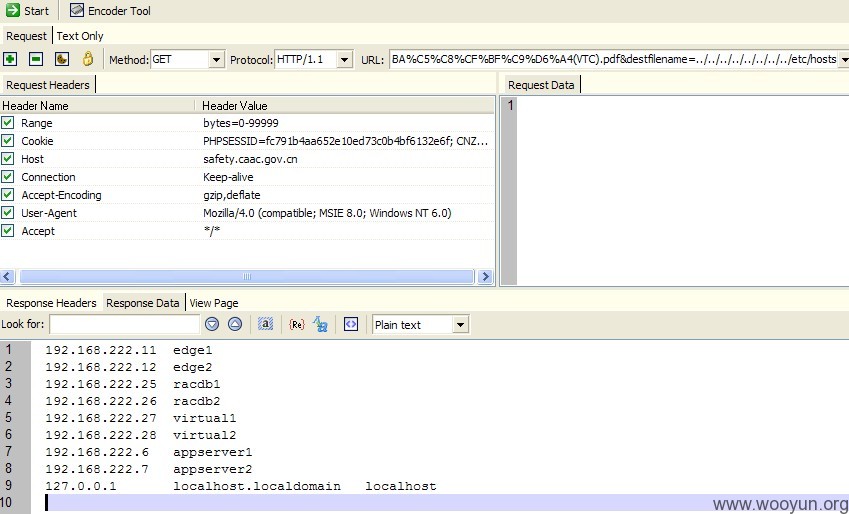Select the bytes=0-99999 Range value
This screenshot has width=849, height=514.
coord(241,123)
